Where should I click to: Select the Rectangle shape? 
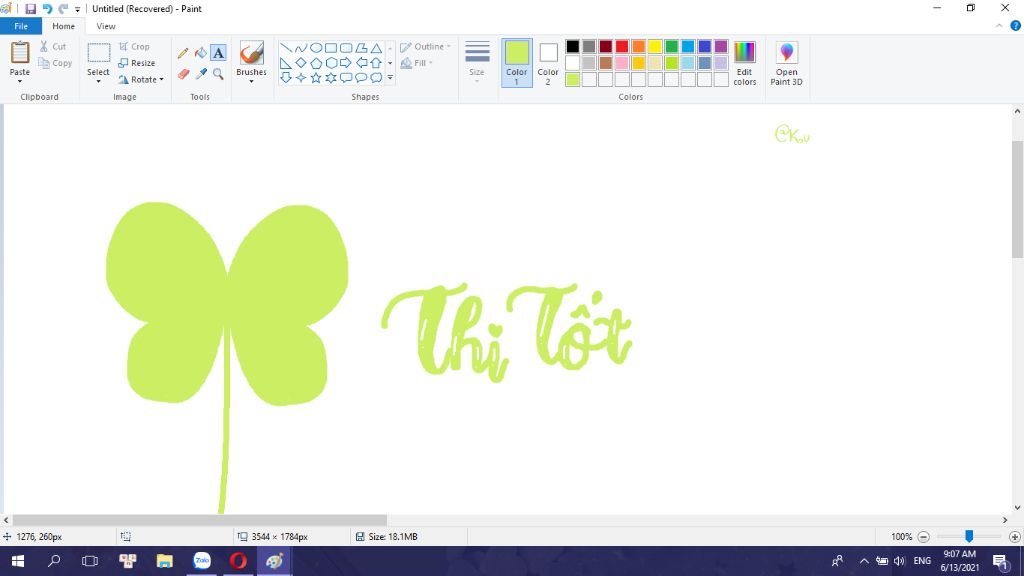point(330,48)
